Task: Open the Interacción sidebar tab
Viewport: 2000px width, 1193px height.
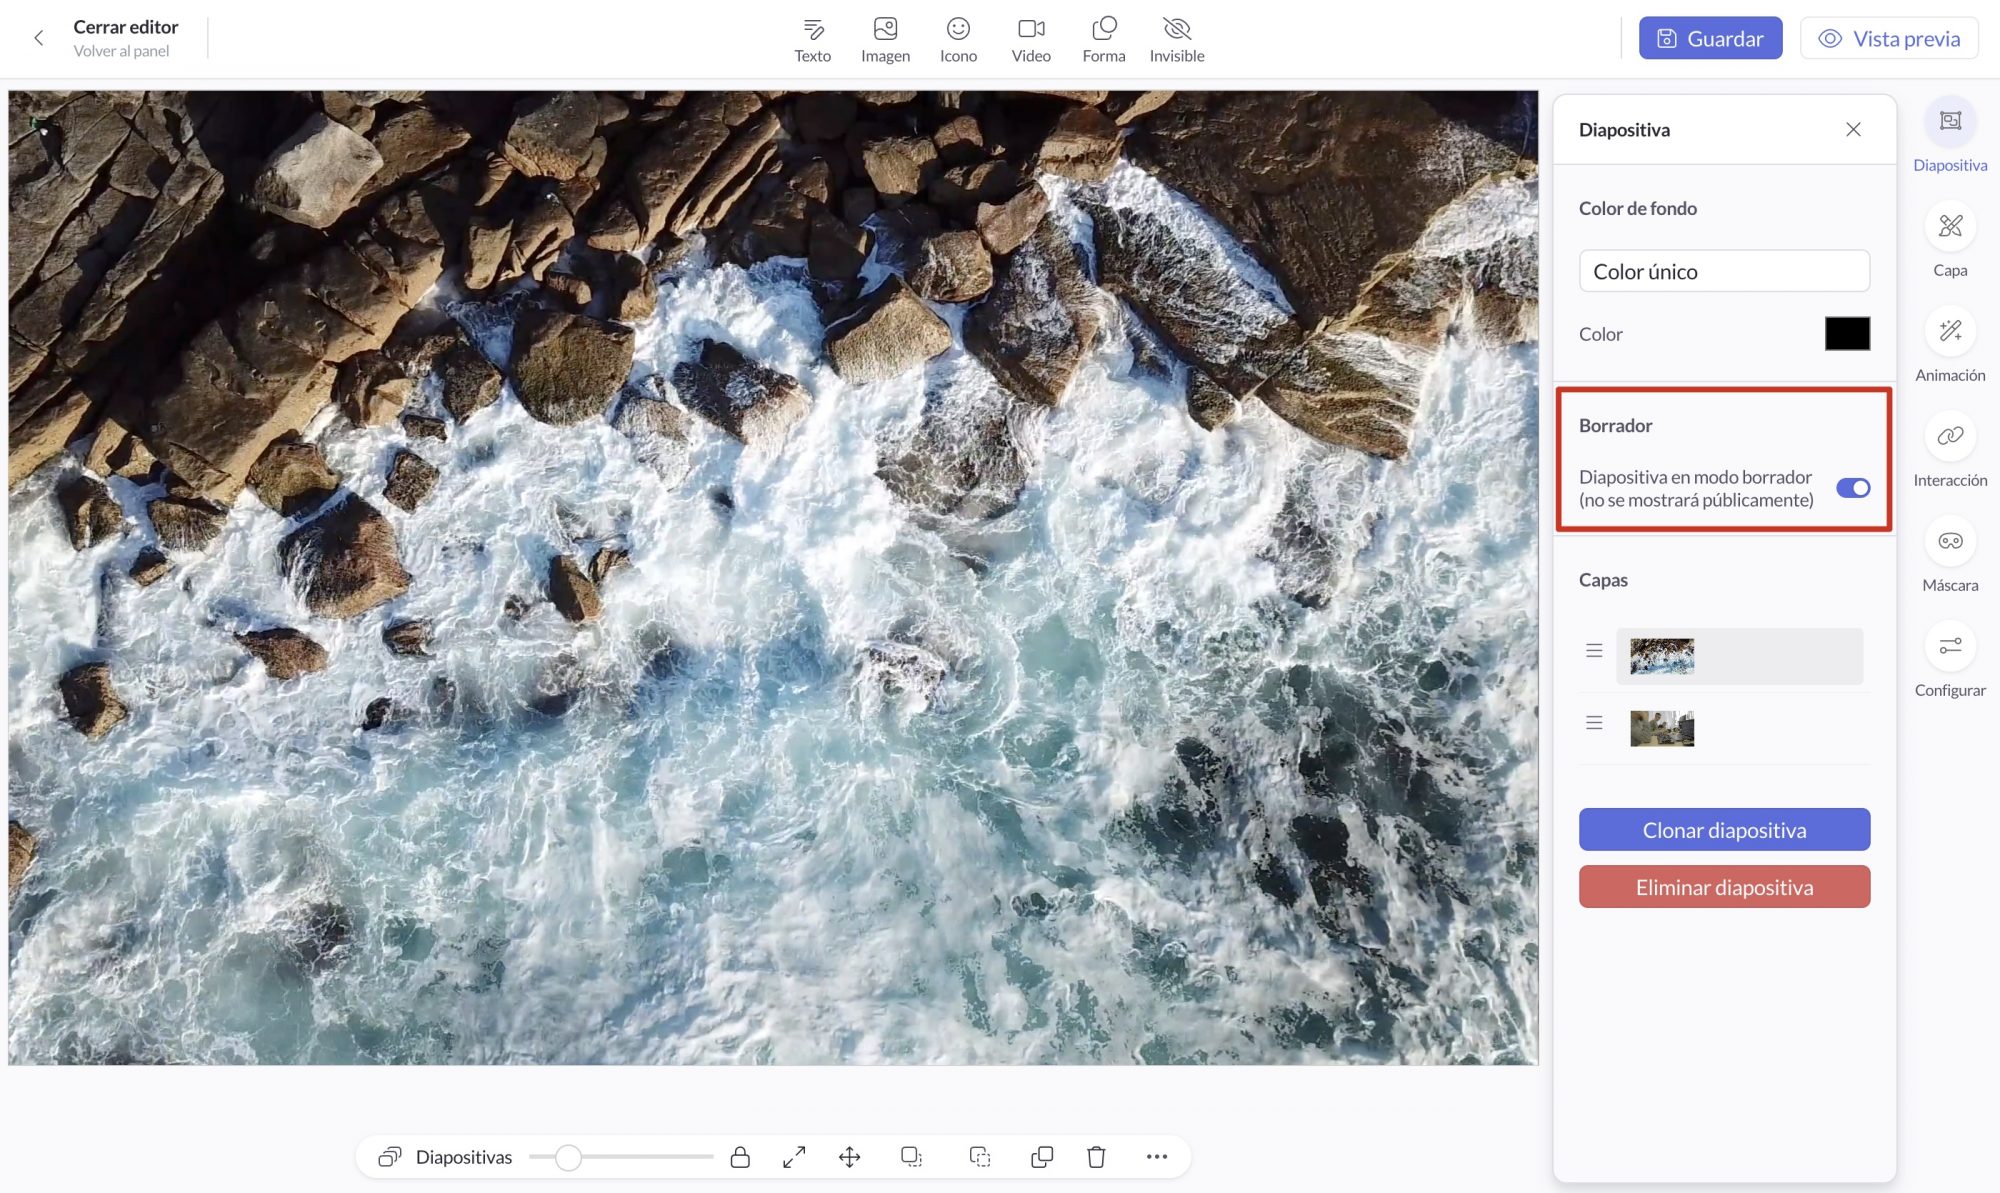Action: click(1950, 451)
